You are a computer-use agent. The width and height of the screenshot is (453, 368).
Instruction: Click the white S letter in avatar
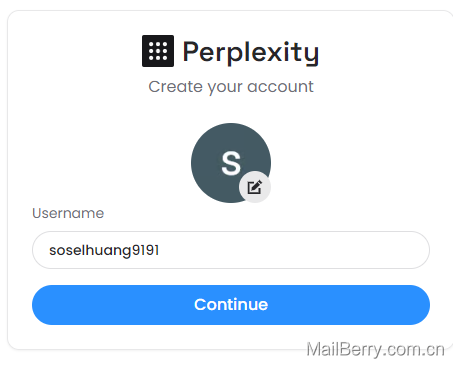click(231, 163)
